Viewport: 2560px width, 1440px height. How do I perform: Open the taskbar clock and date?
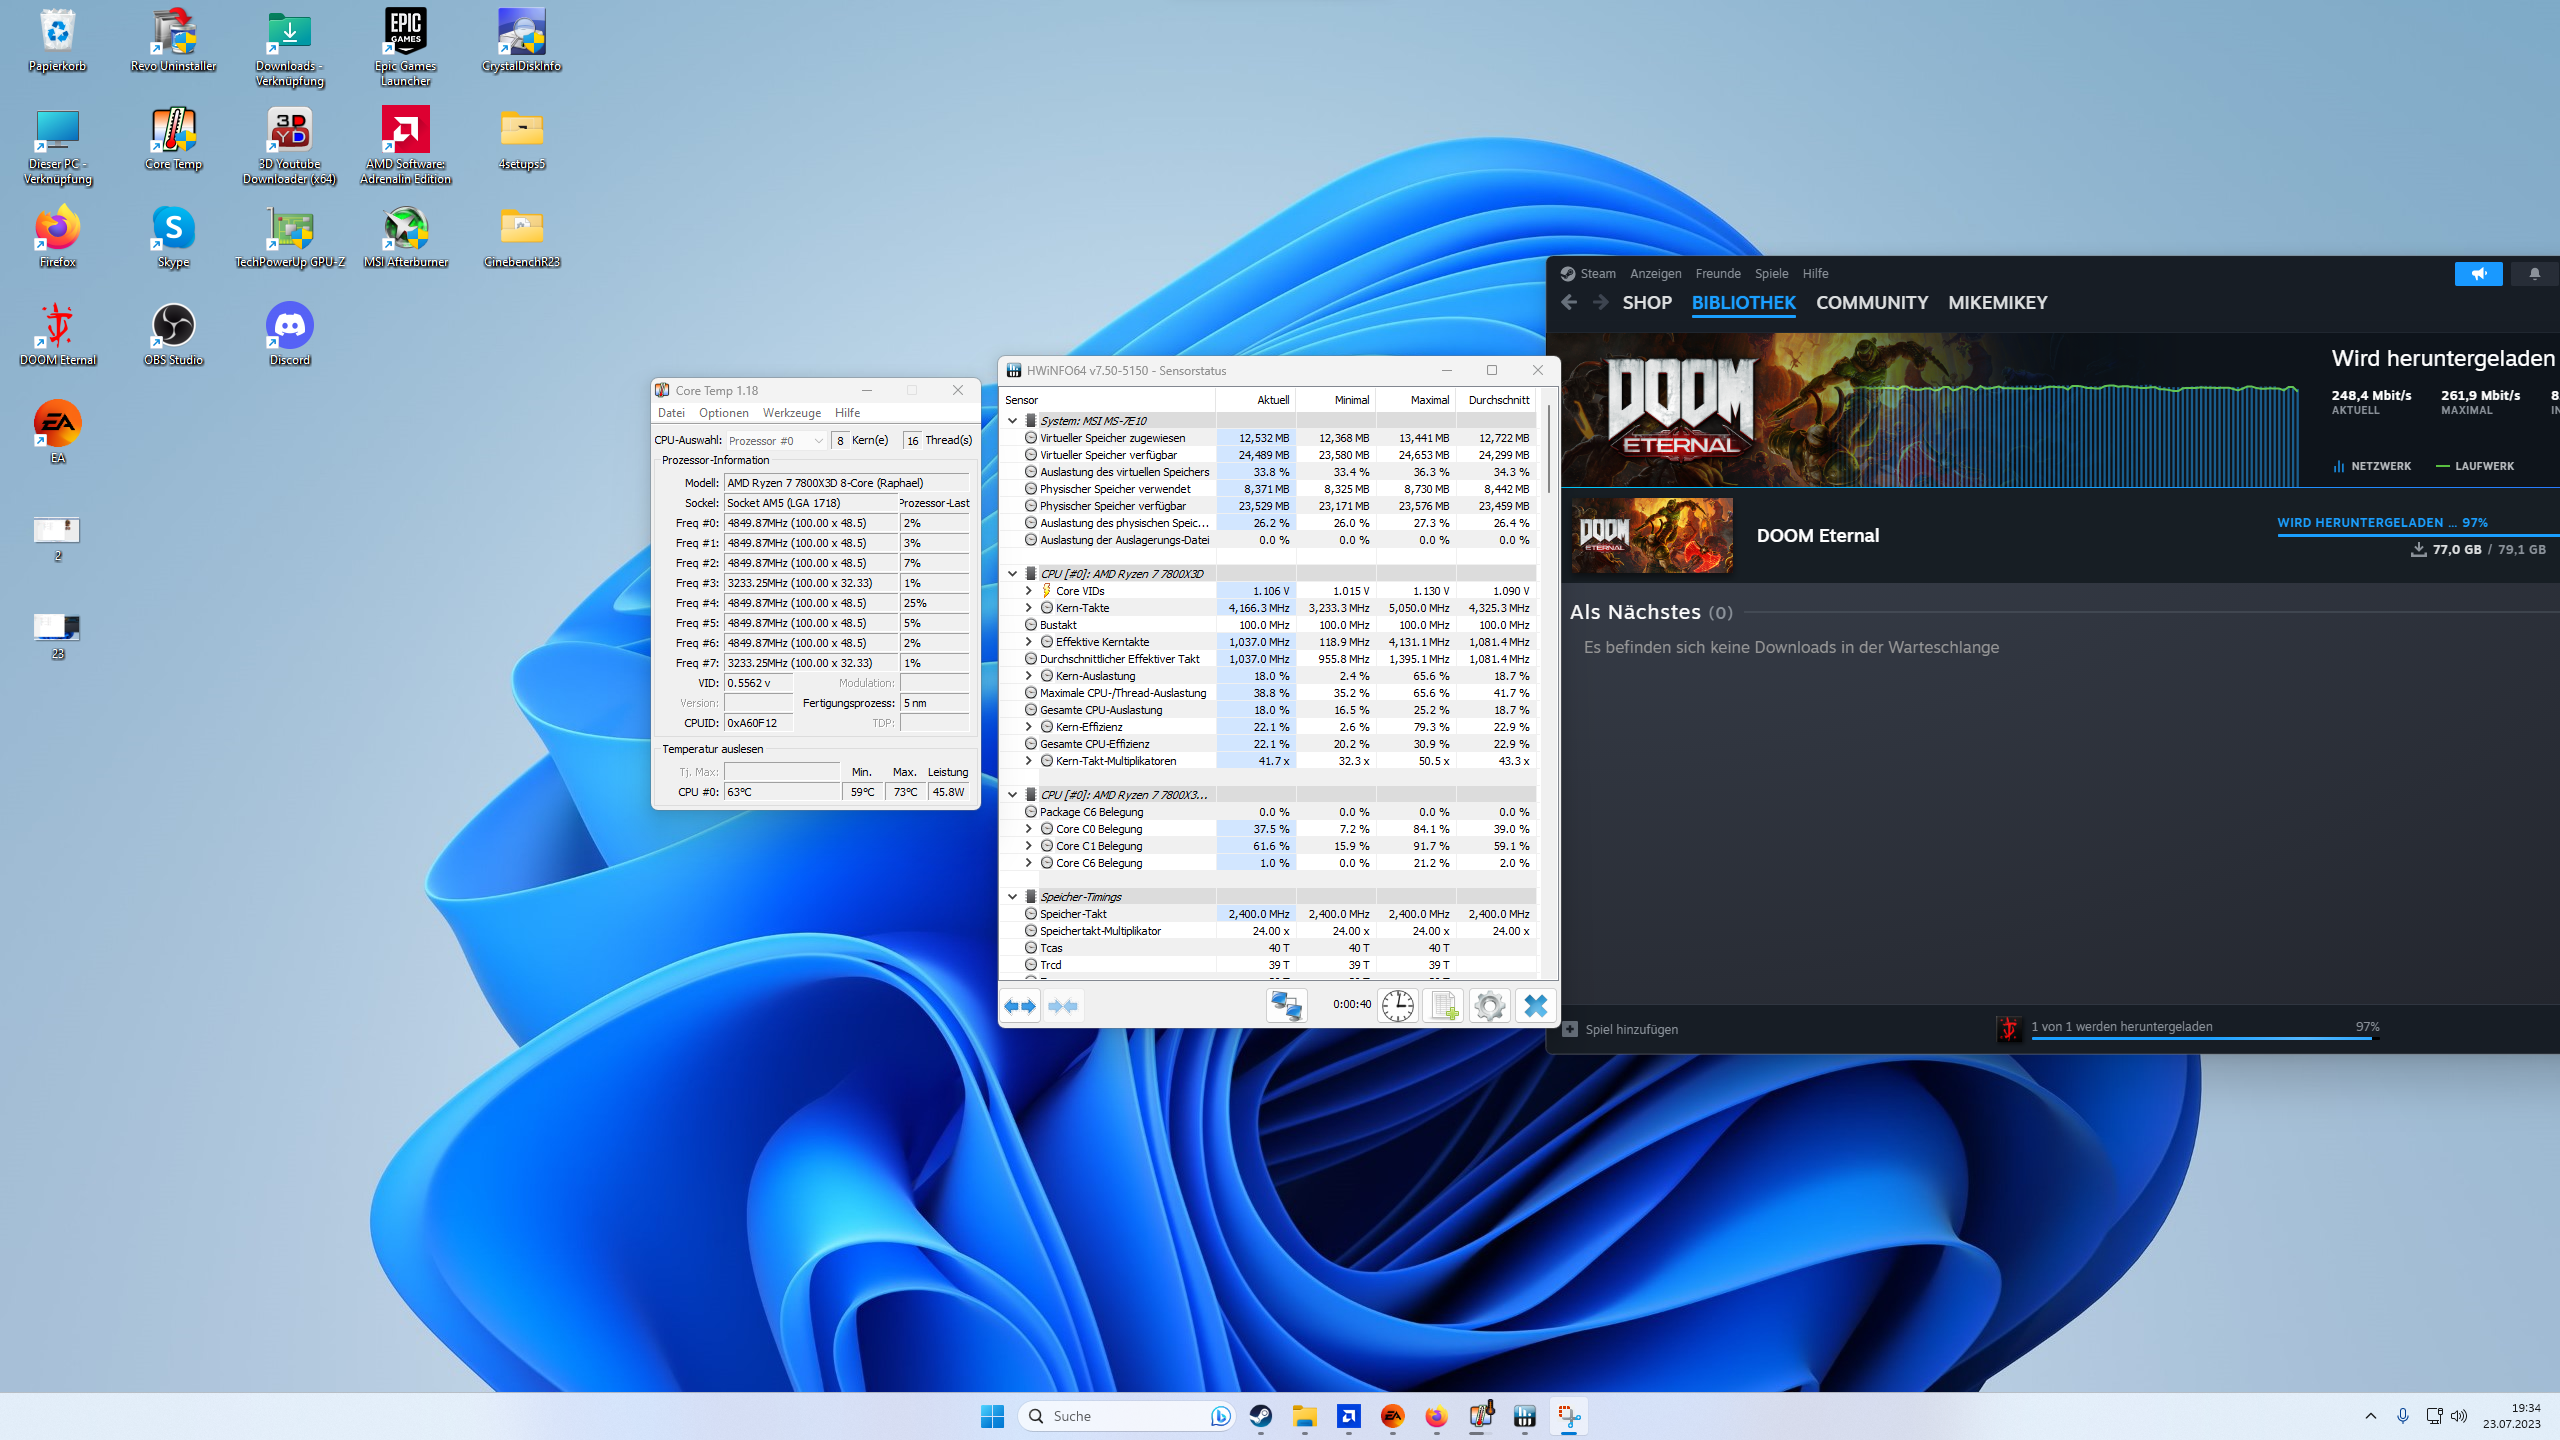click(2511, 1416)
